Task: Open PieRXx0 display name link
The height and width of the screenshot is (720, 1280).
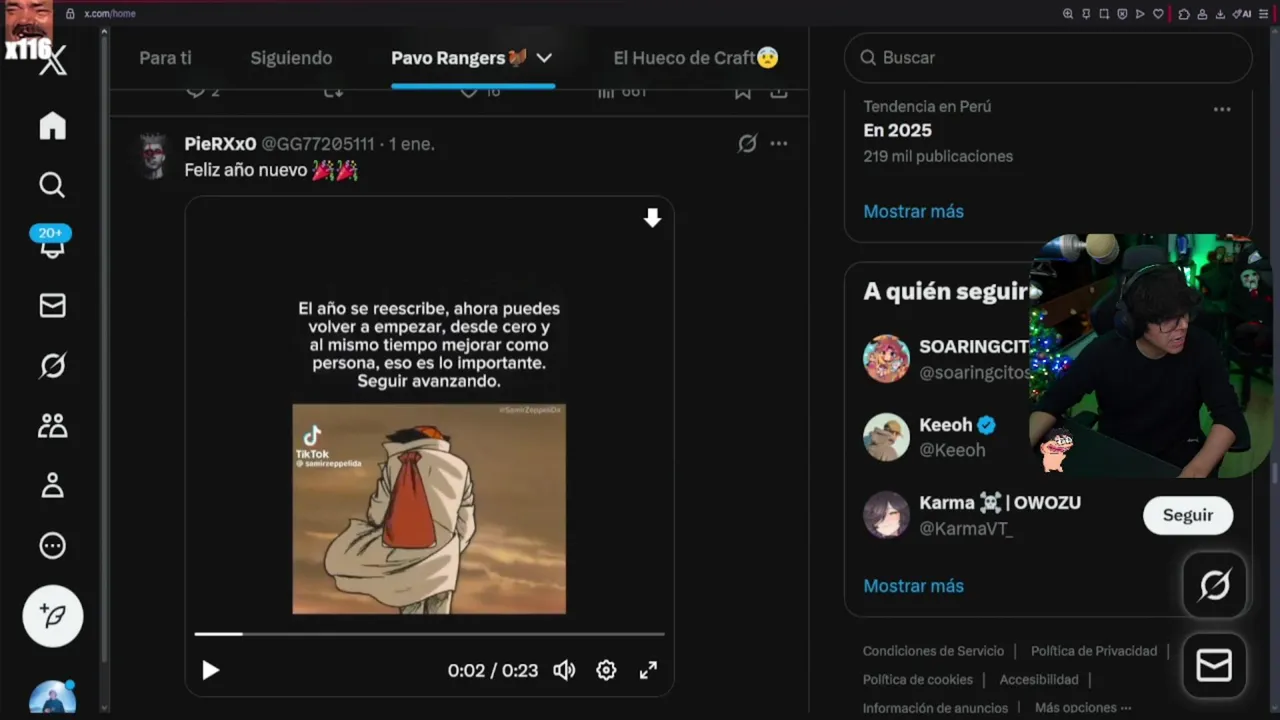Action: click(x=220, y=144)
